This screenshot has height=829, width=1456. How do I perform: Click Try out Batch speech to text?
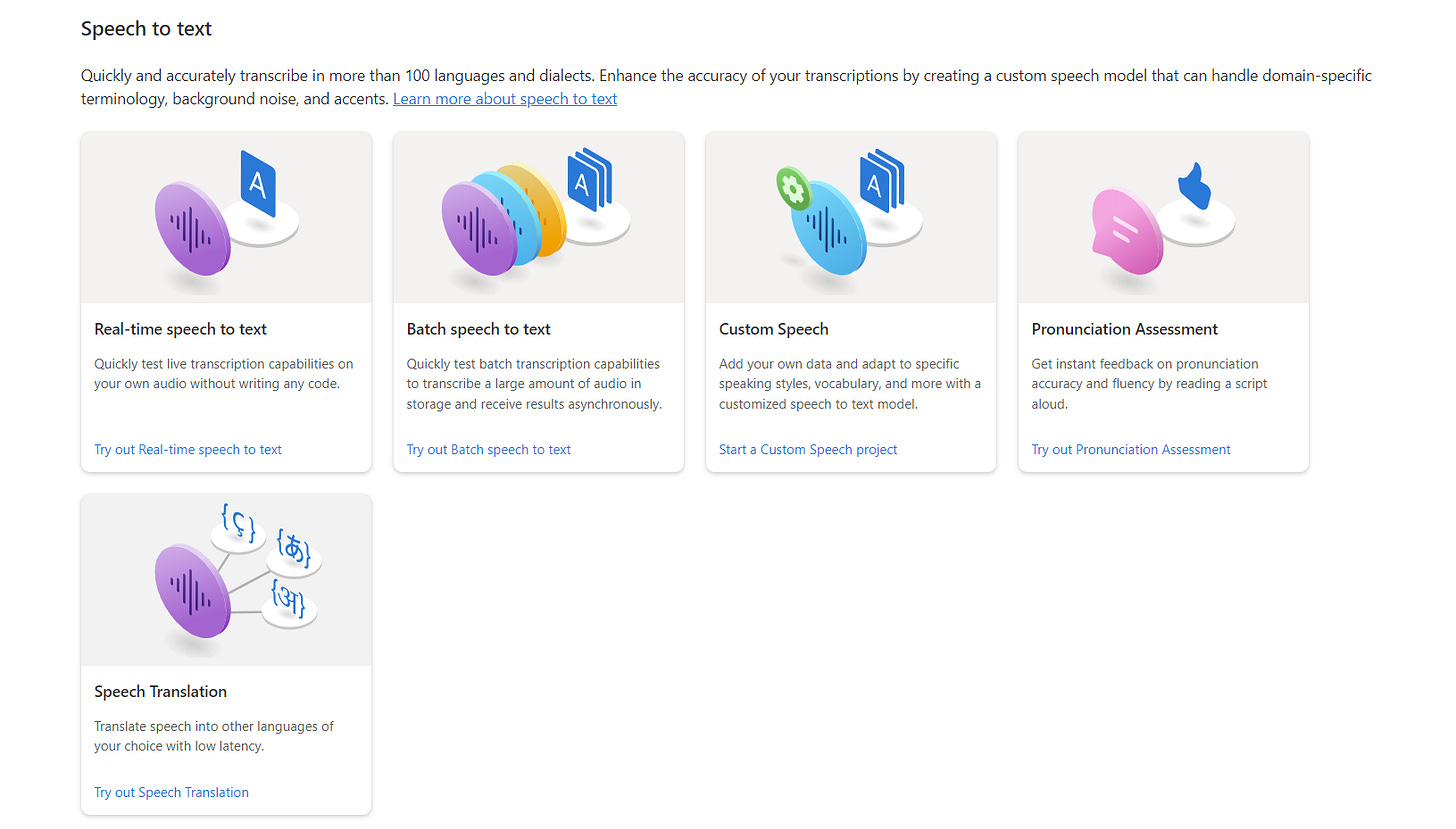click(488, 449)
